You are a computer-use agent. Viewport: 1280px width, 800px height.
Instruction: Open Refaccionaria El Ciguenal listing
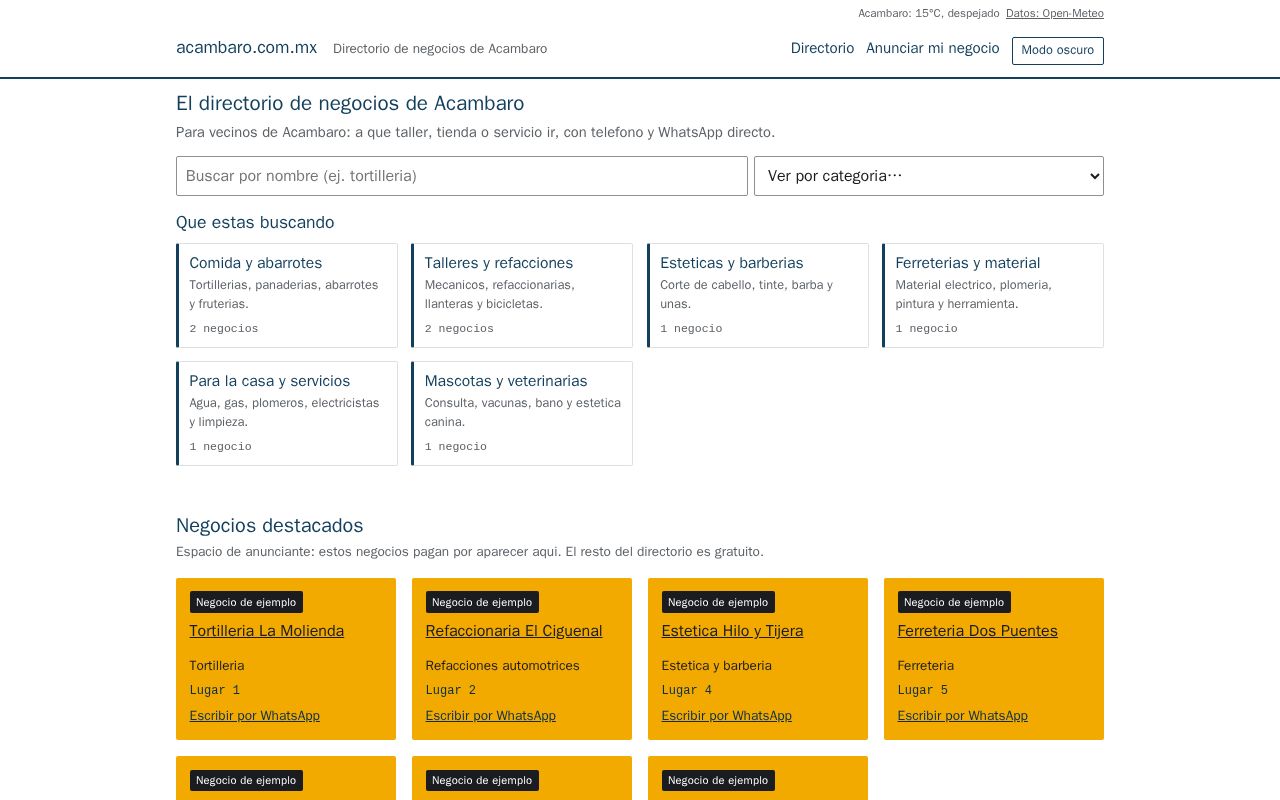tap(514, 631)
